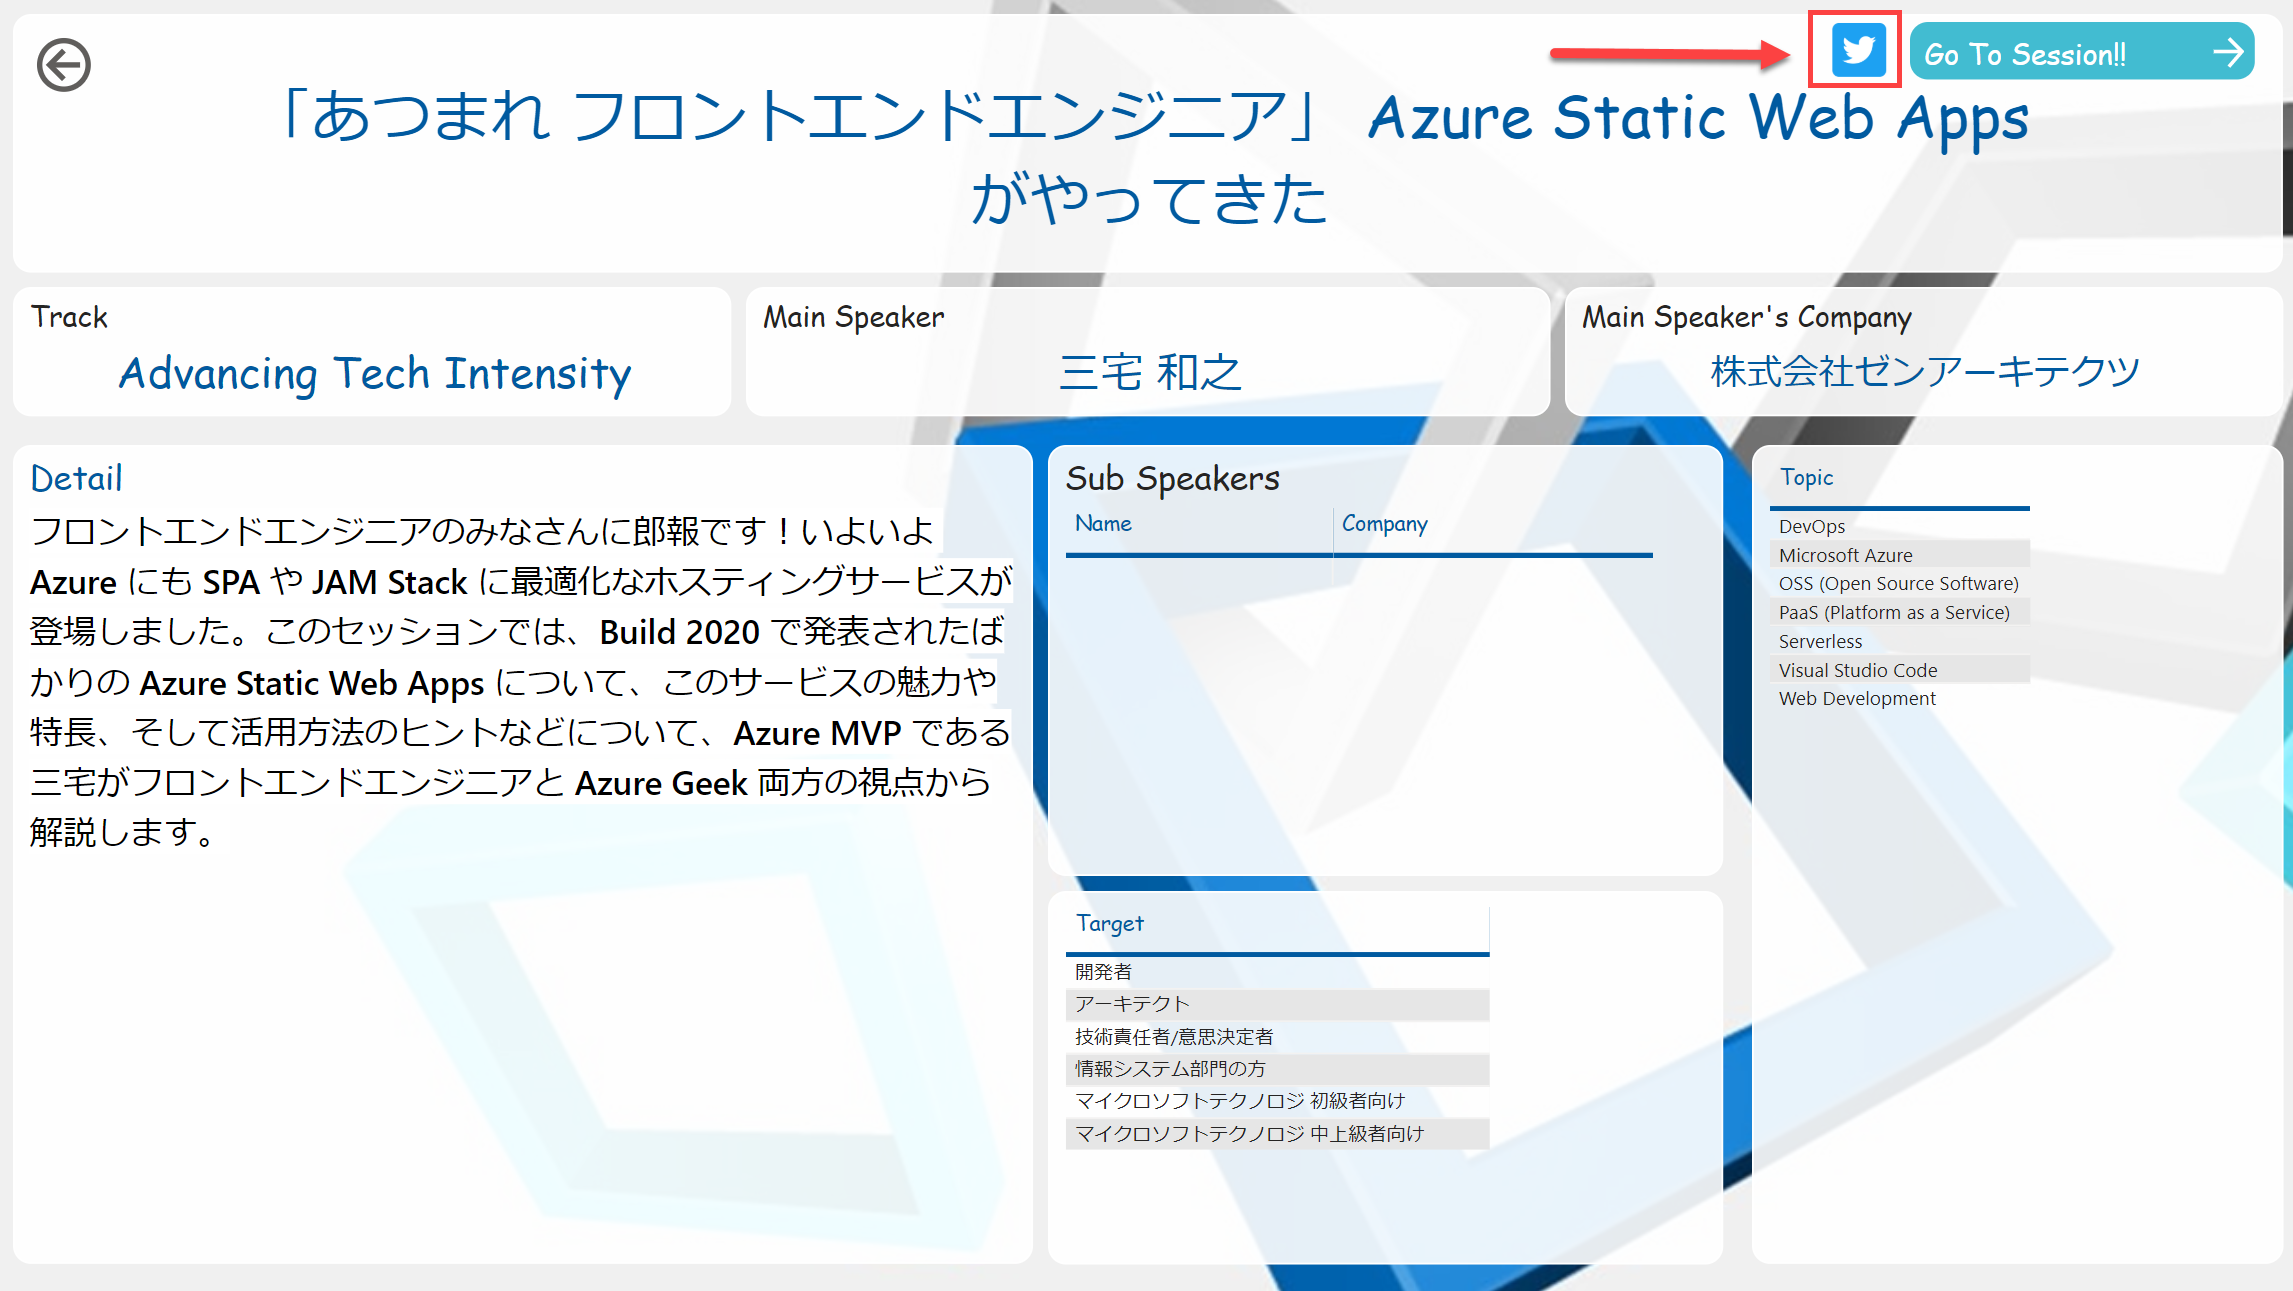
Task: Select DevOps in Topic list
Action: point(1812,527)
